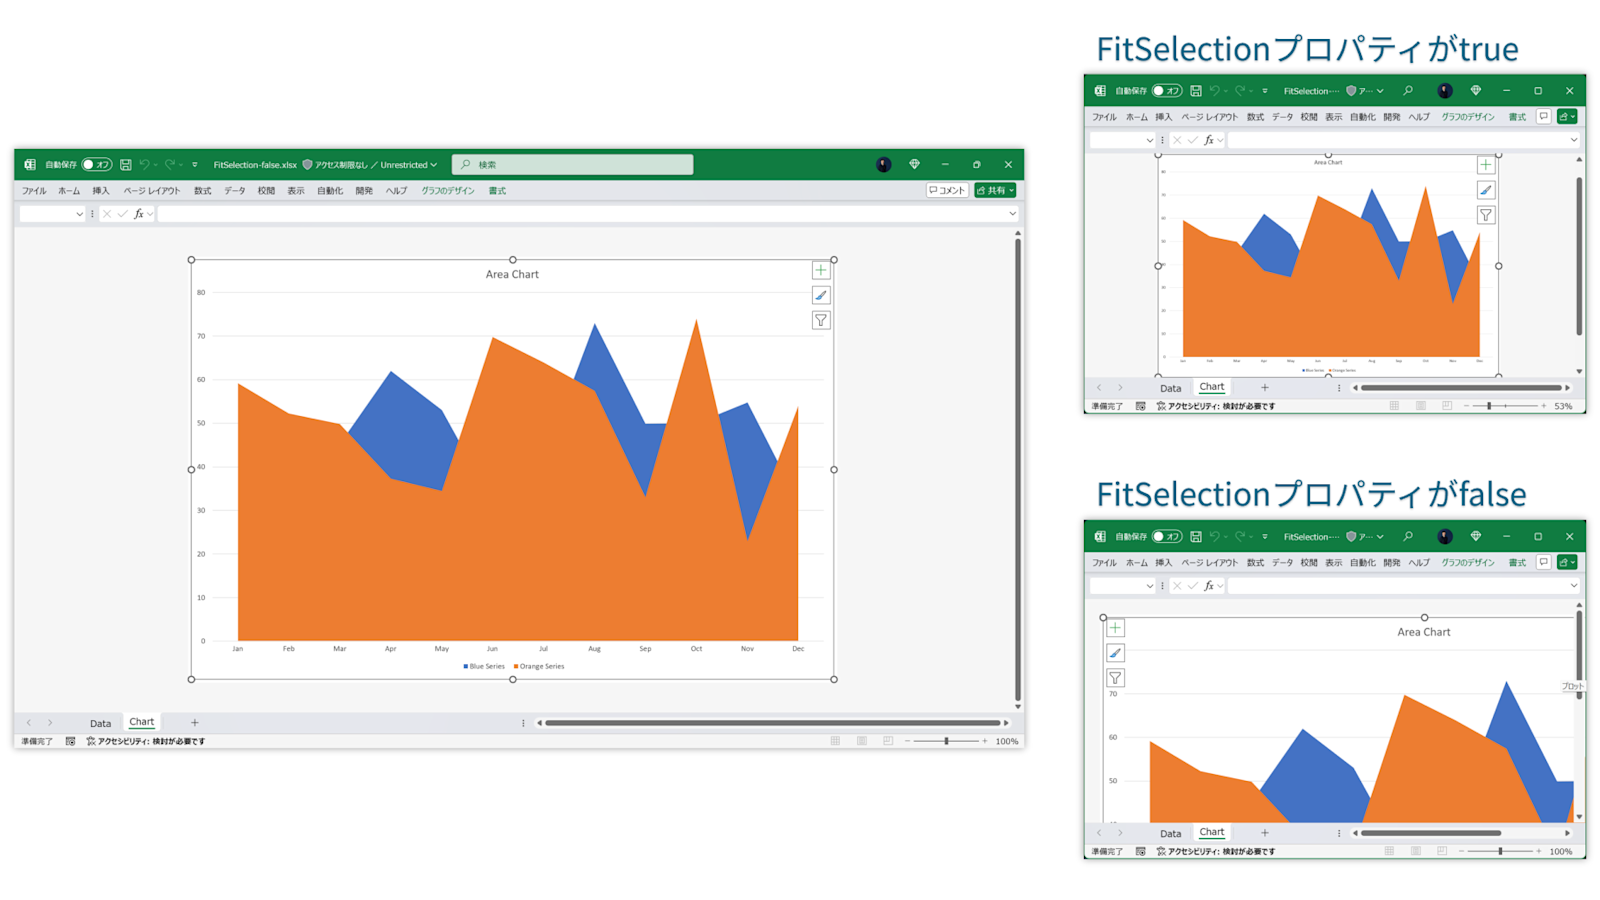
Task: Click the search magnifier in top-right window title bar
Action: [1408, 91]
